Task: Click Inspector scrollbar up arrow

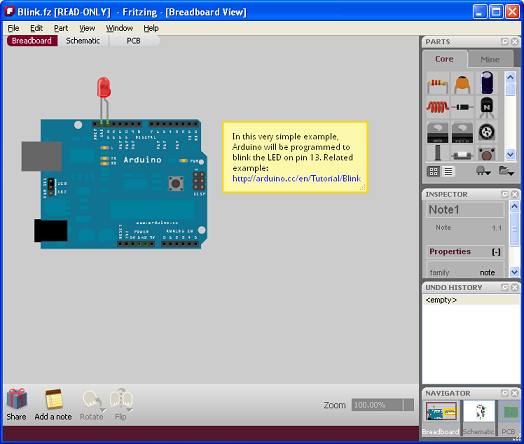Action: pos(514,206)
